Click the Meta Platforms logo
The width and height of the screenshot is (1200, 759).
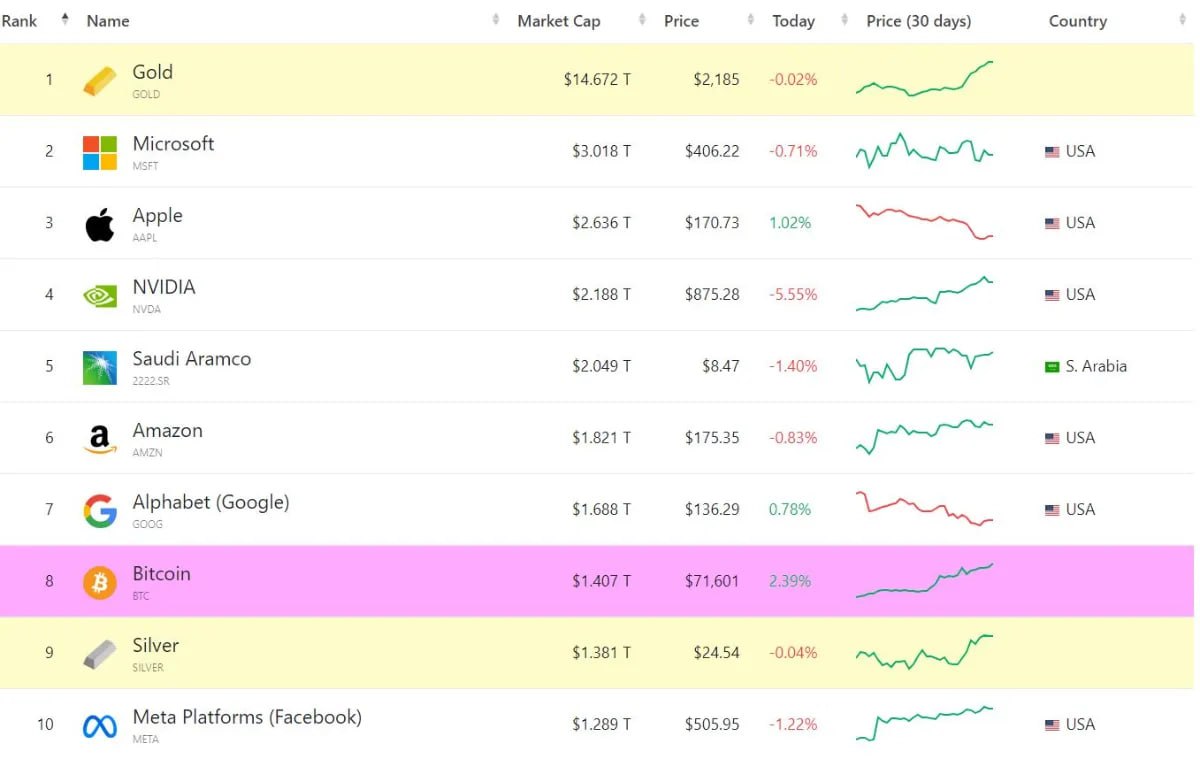(x=99, y=726)
